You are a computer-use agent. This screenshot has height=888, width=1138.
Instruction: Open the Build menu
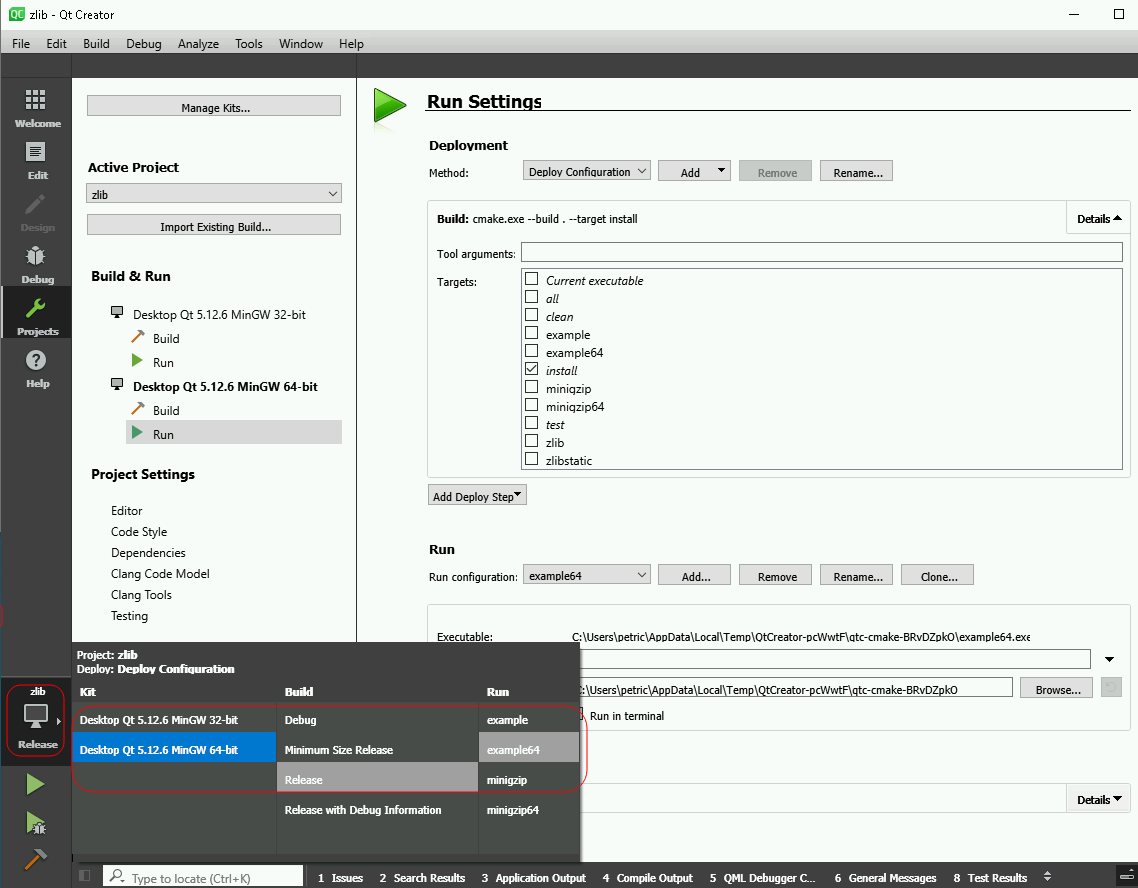(96, 44)
